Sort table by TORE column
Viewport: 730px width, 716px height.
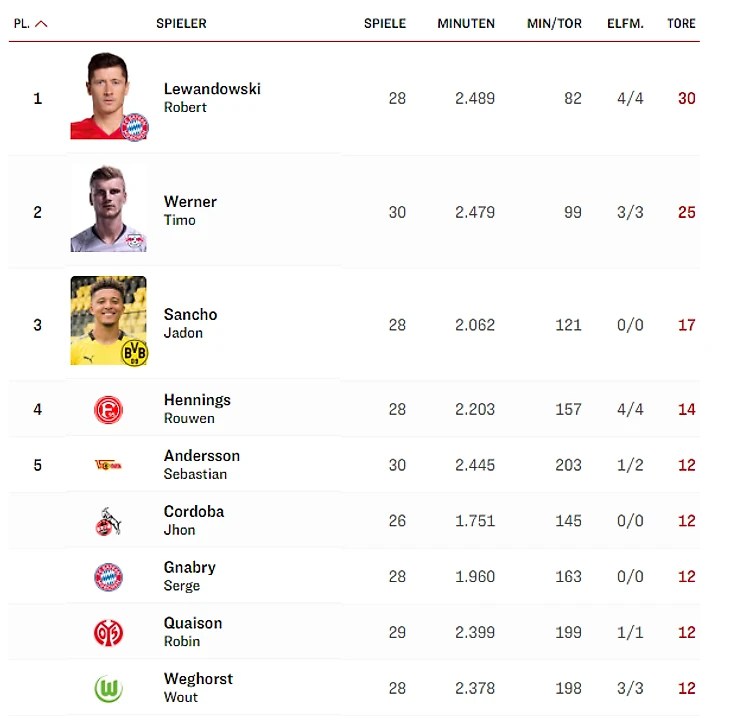pos(681,24)
